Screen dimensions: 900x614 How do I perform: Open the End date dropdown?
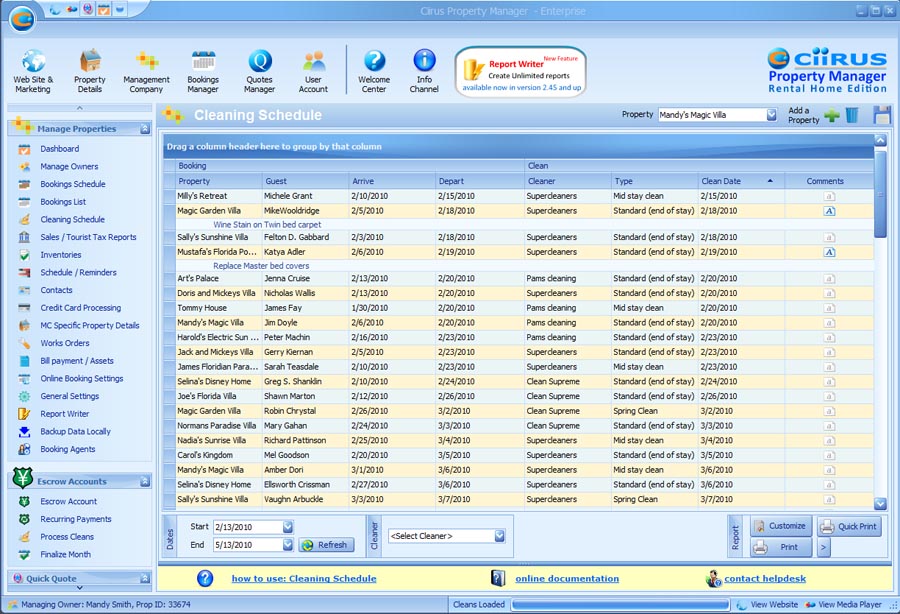pos(288,545)
